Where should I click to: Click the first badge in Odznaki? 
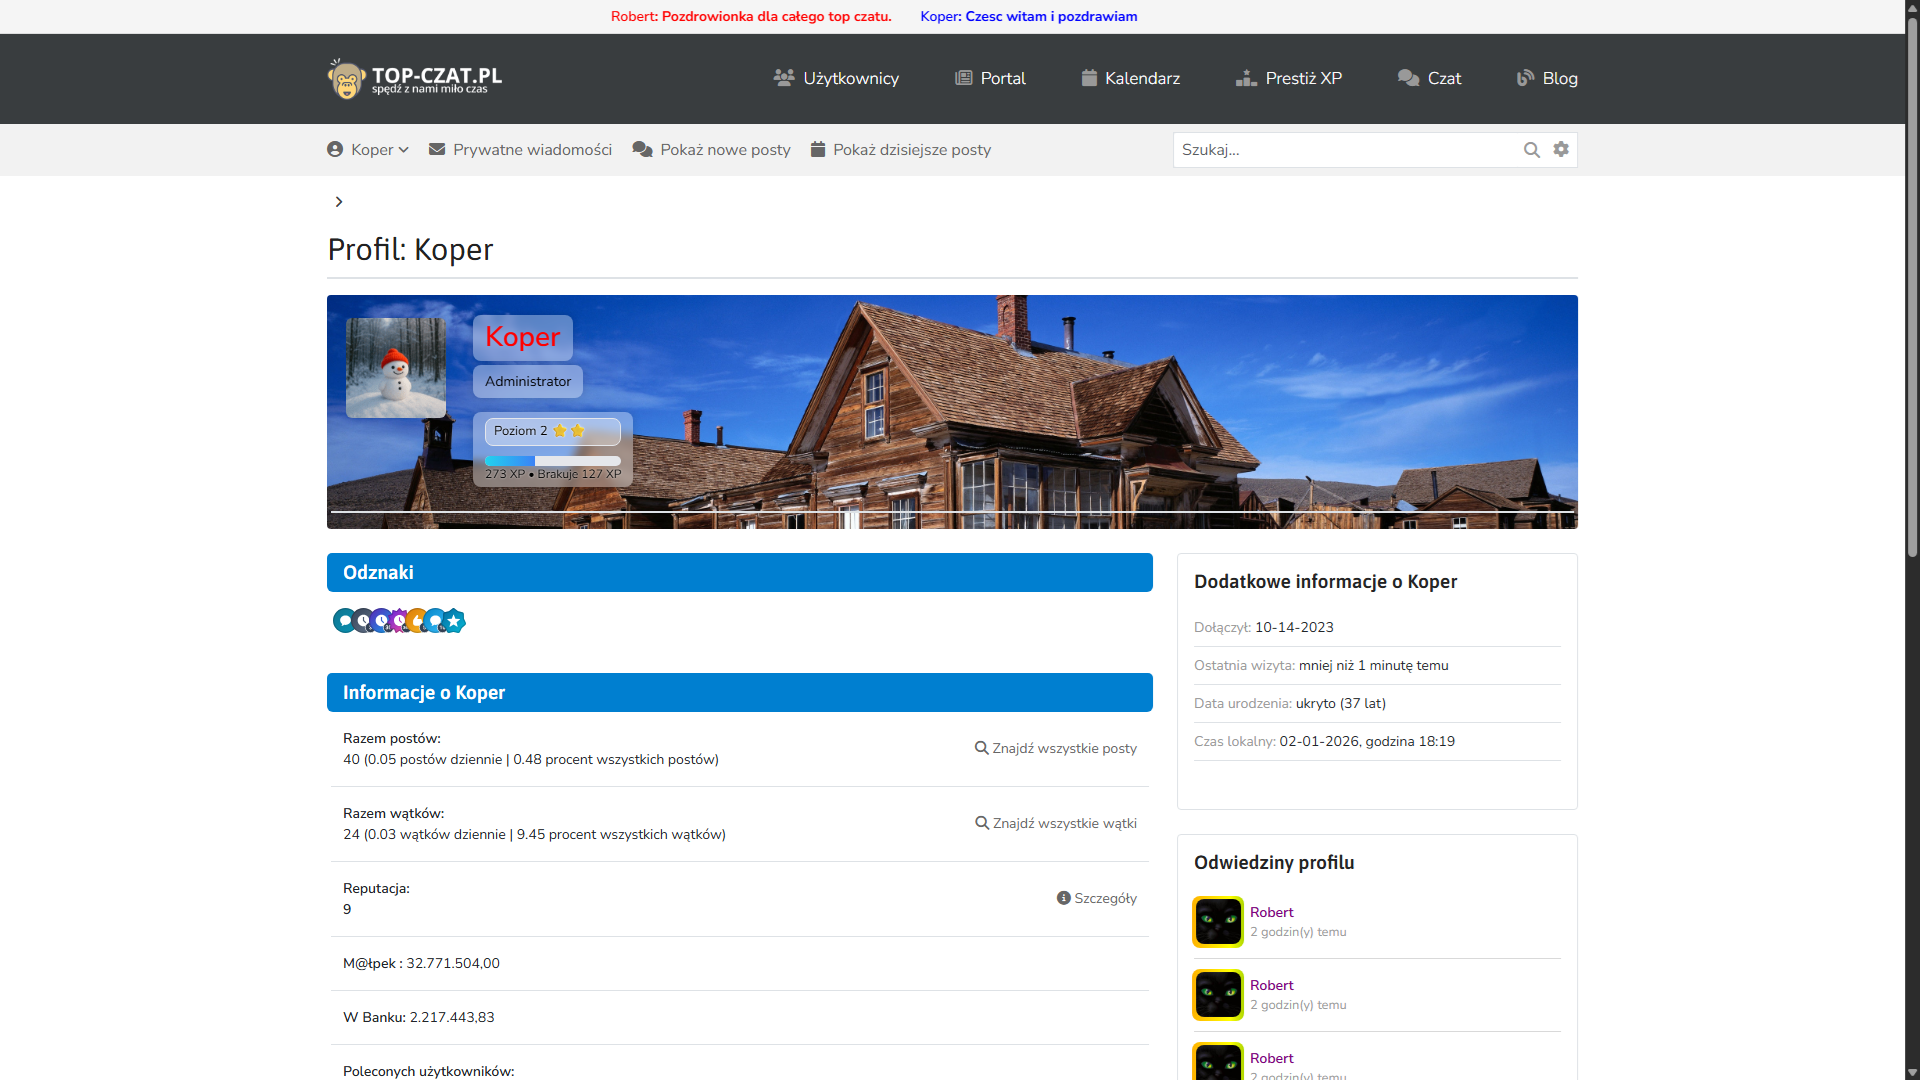click(x=344, y=621)
